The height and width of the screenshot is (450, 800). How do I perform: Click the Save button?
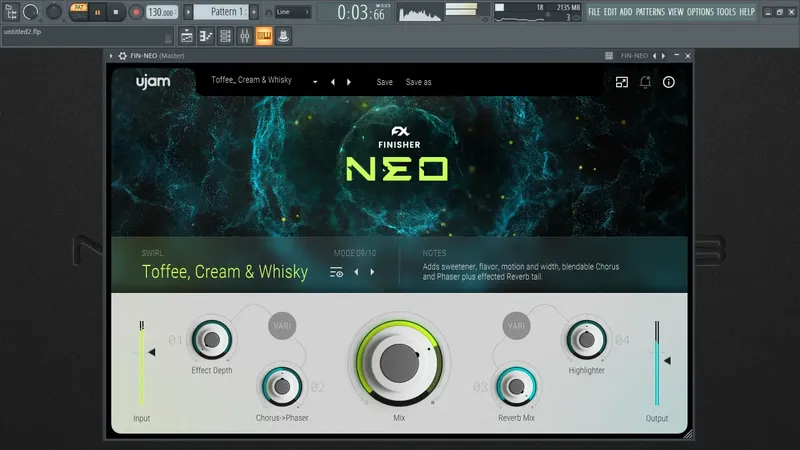tap(384, 82)
